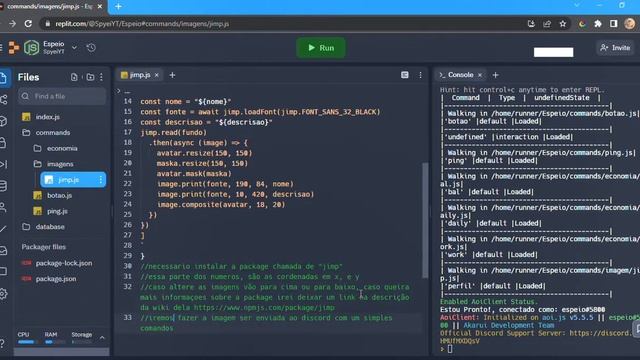Open the editor pane options menu
This screenshot has width=640, height=360.
click(420, 75)
